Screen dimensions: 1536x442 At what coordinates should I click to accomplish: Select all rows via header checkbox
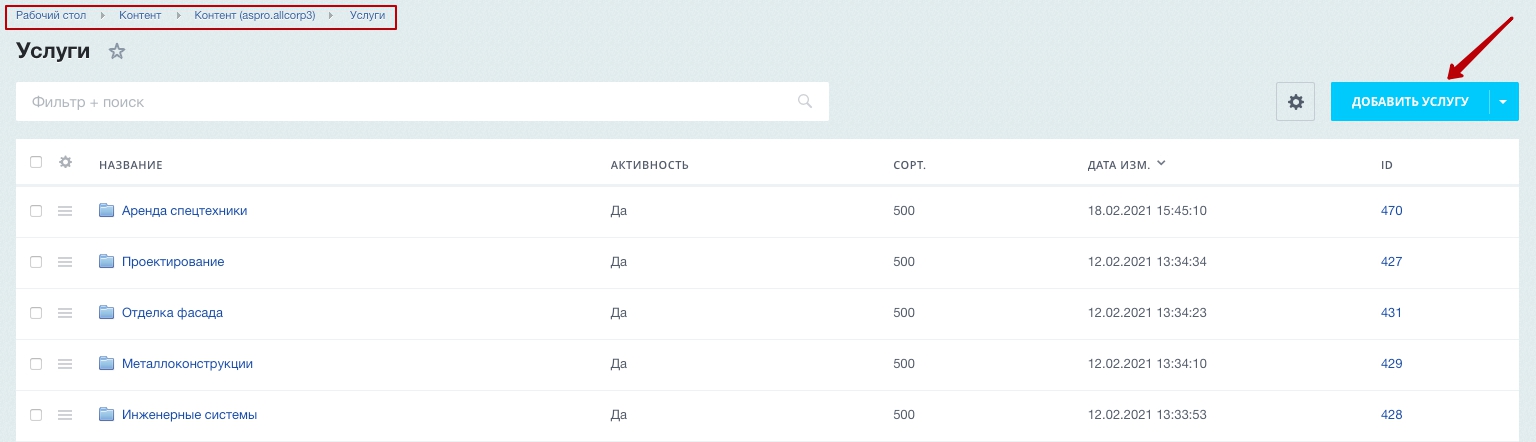[x=36, y=162]
